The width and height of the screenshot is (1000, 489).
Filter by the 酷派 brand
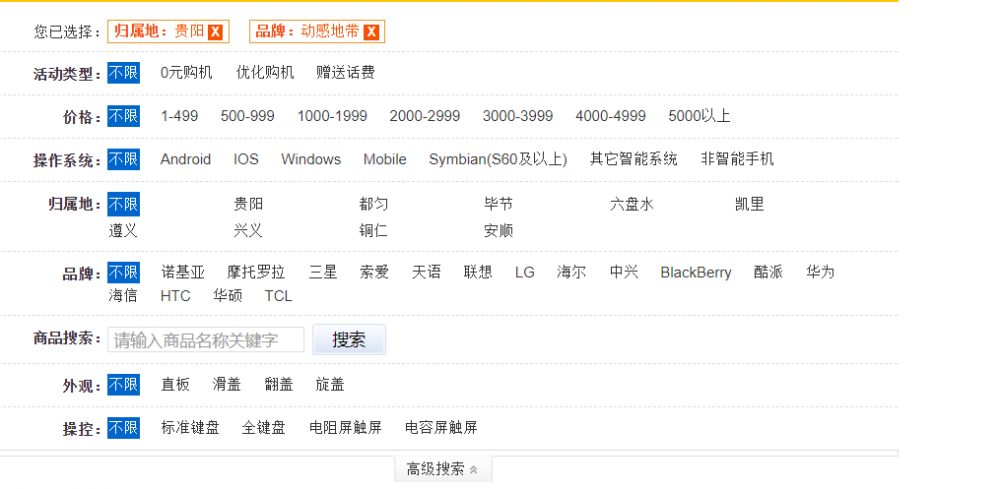tap(768, 273)
